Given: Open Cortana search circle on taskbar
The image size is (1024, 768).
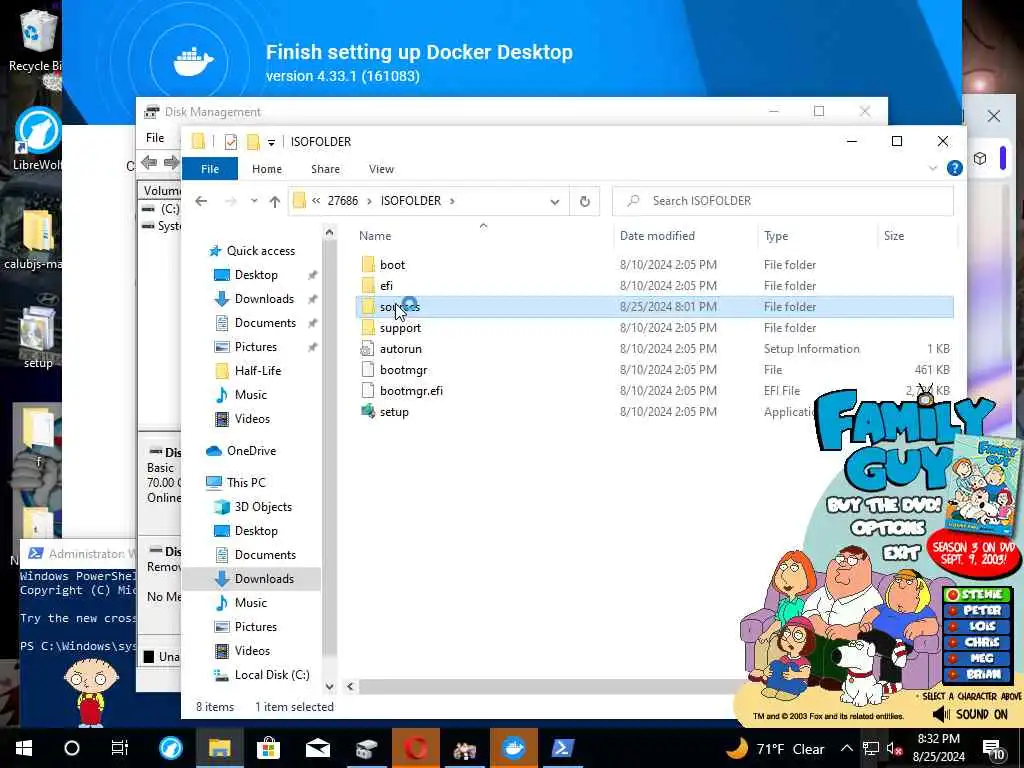Looking at the screenshot, I should tap(71, 748).
